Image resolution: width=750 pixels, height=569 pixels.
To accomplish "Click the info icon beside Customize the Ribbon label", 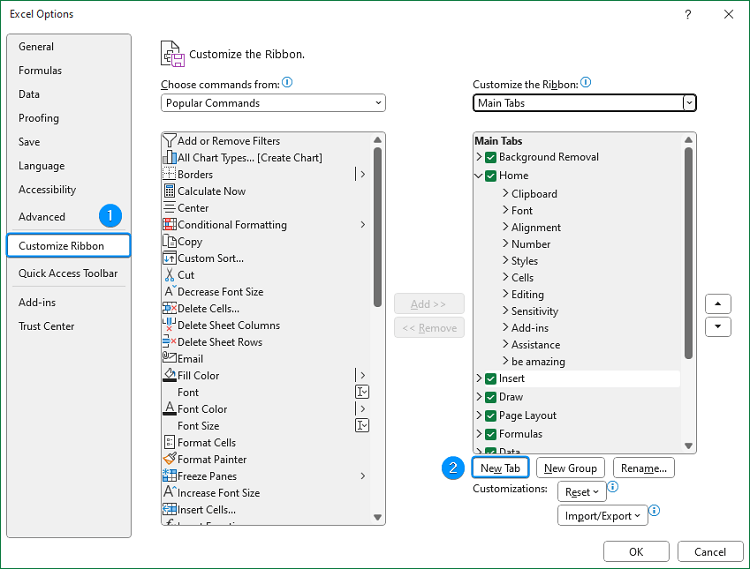I will 585,82.
